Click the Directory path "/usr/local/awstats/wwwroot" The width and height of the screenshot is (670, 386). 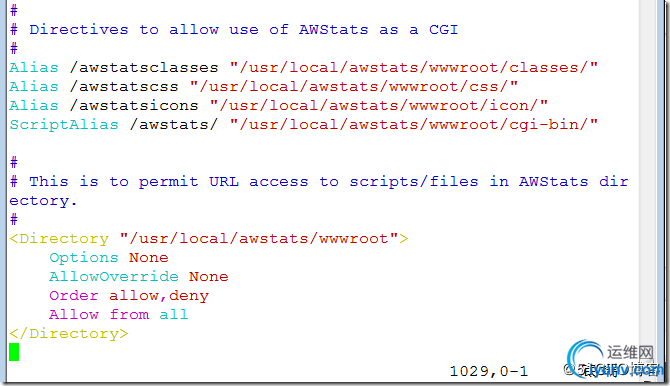[x=259, y=239]
